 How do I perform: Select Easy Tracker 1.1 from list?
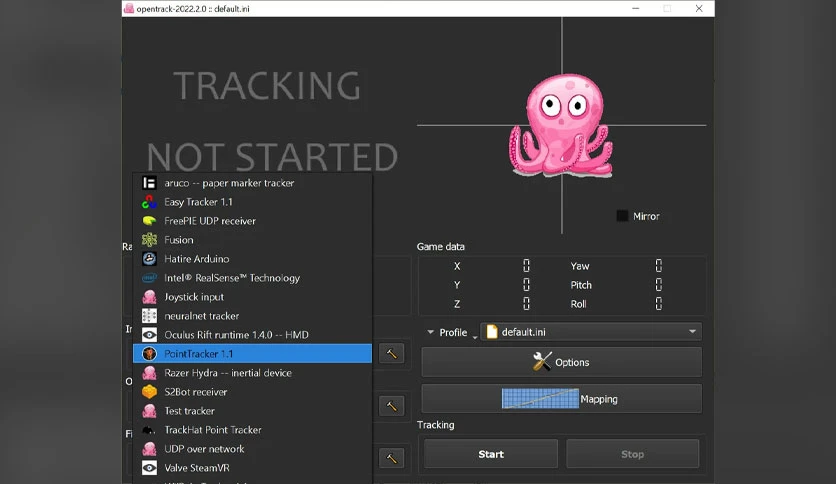pyautogui.click(x=252, y=202)
